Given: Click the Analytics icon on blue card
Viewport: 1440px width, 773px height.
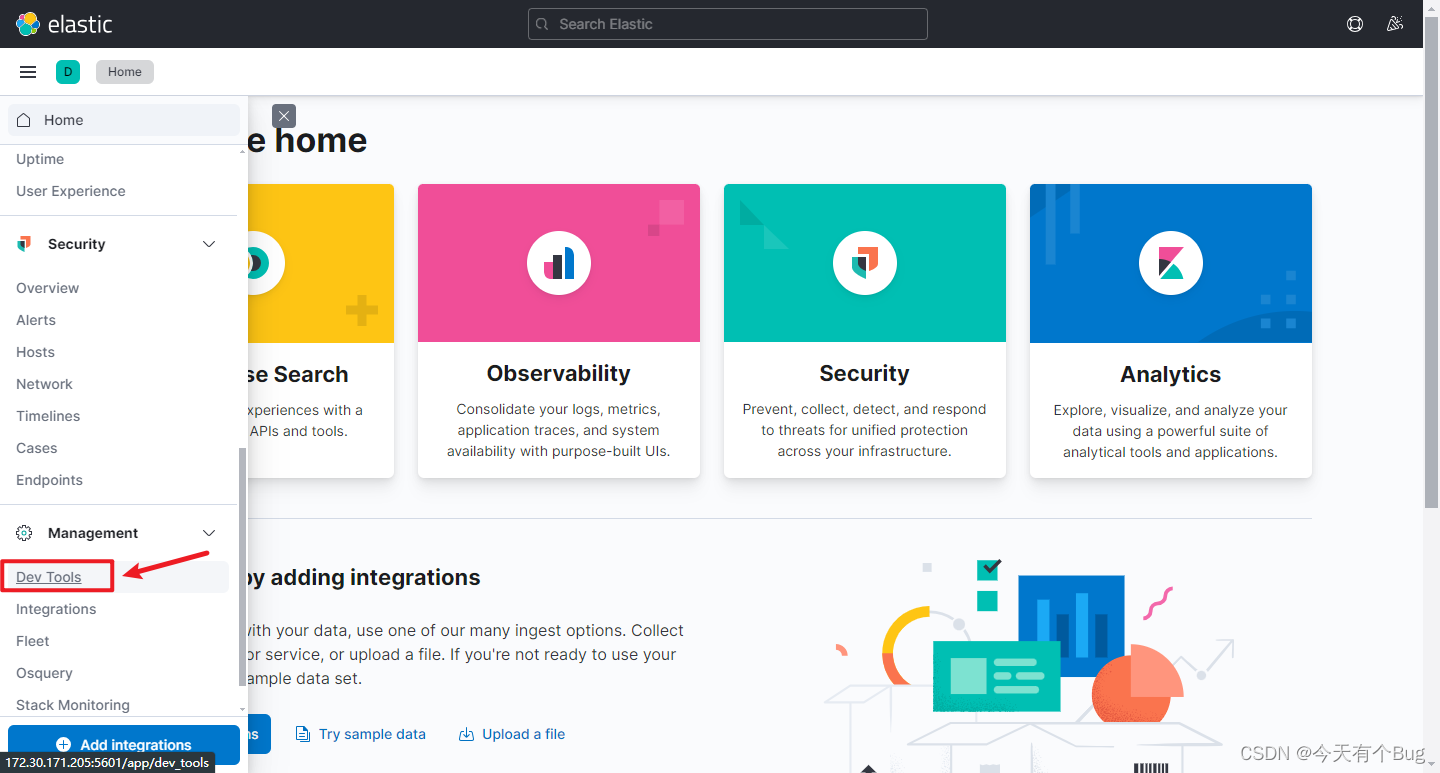Looking at the screenshot, I should [x=1170, y=262].
